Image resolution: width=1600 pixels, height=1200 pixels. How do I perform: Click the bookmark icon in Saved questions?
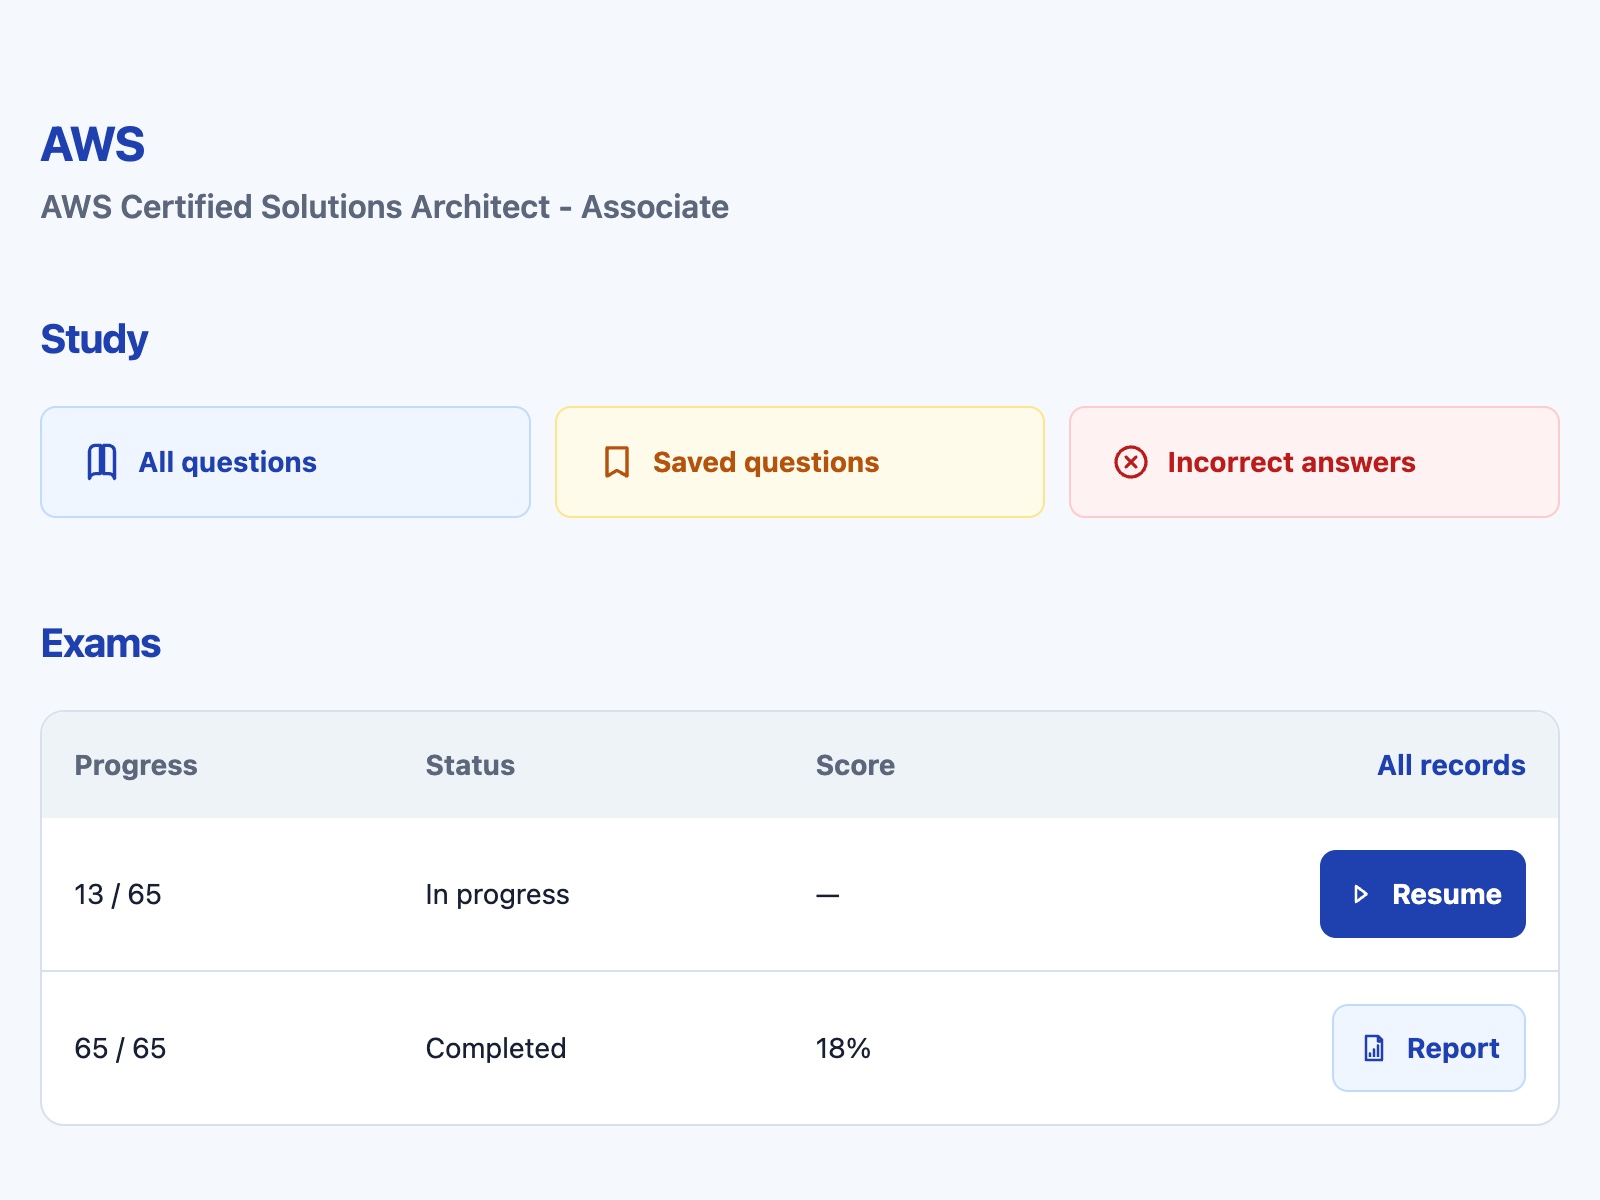coord(617,462)
